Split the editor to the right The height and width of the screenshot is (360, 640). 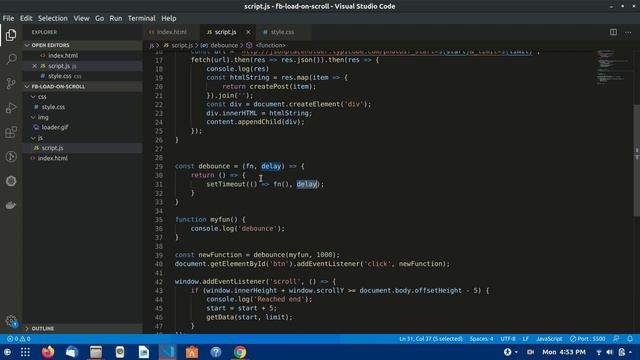(x=613, y=32)
